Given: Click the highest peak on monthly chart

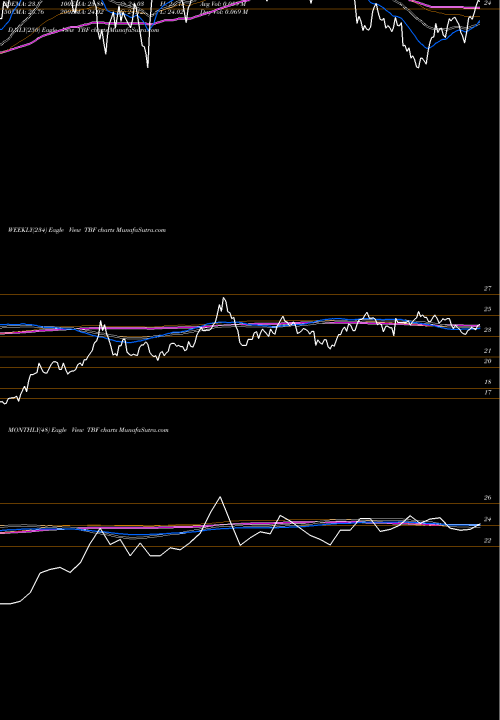Looking at the screenshot, I should pyautogui.click(x=220, y=497).
